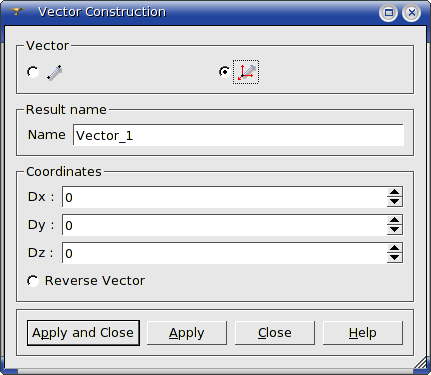Maximize the Vector Construction window
Viewport: 431px width, 375px height.
click(x=388, y=13)
